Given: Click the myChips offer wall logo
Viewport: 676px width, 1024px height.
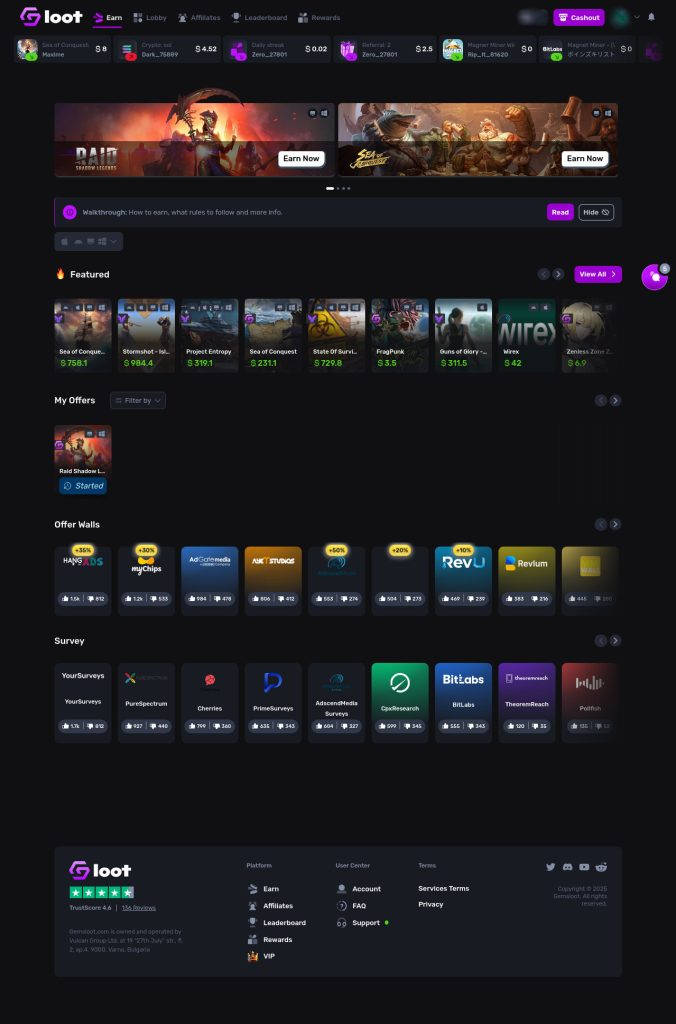Looking at the screenshot, I should 146,564.
